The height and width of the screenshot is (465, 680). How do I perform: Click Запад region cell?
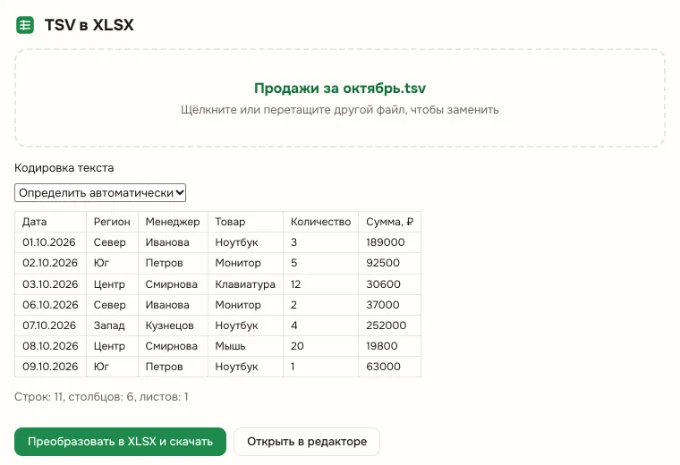(112, 325)
